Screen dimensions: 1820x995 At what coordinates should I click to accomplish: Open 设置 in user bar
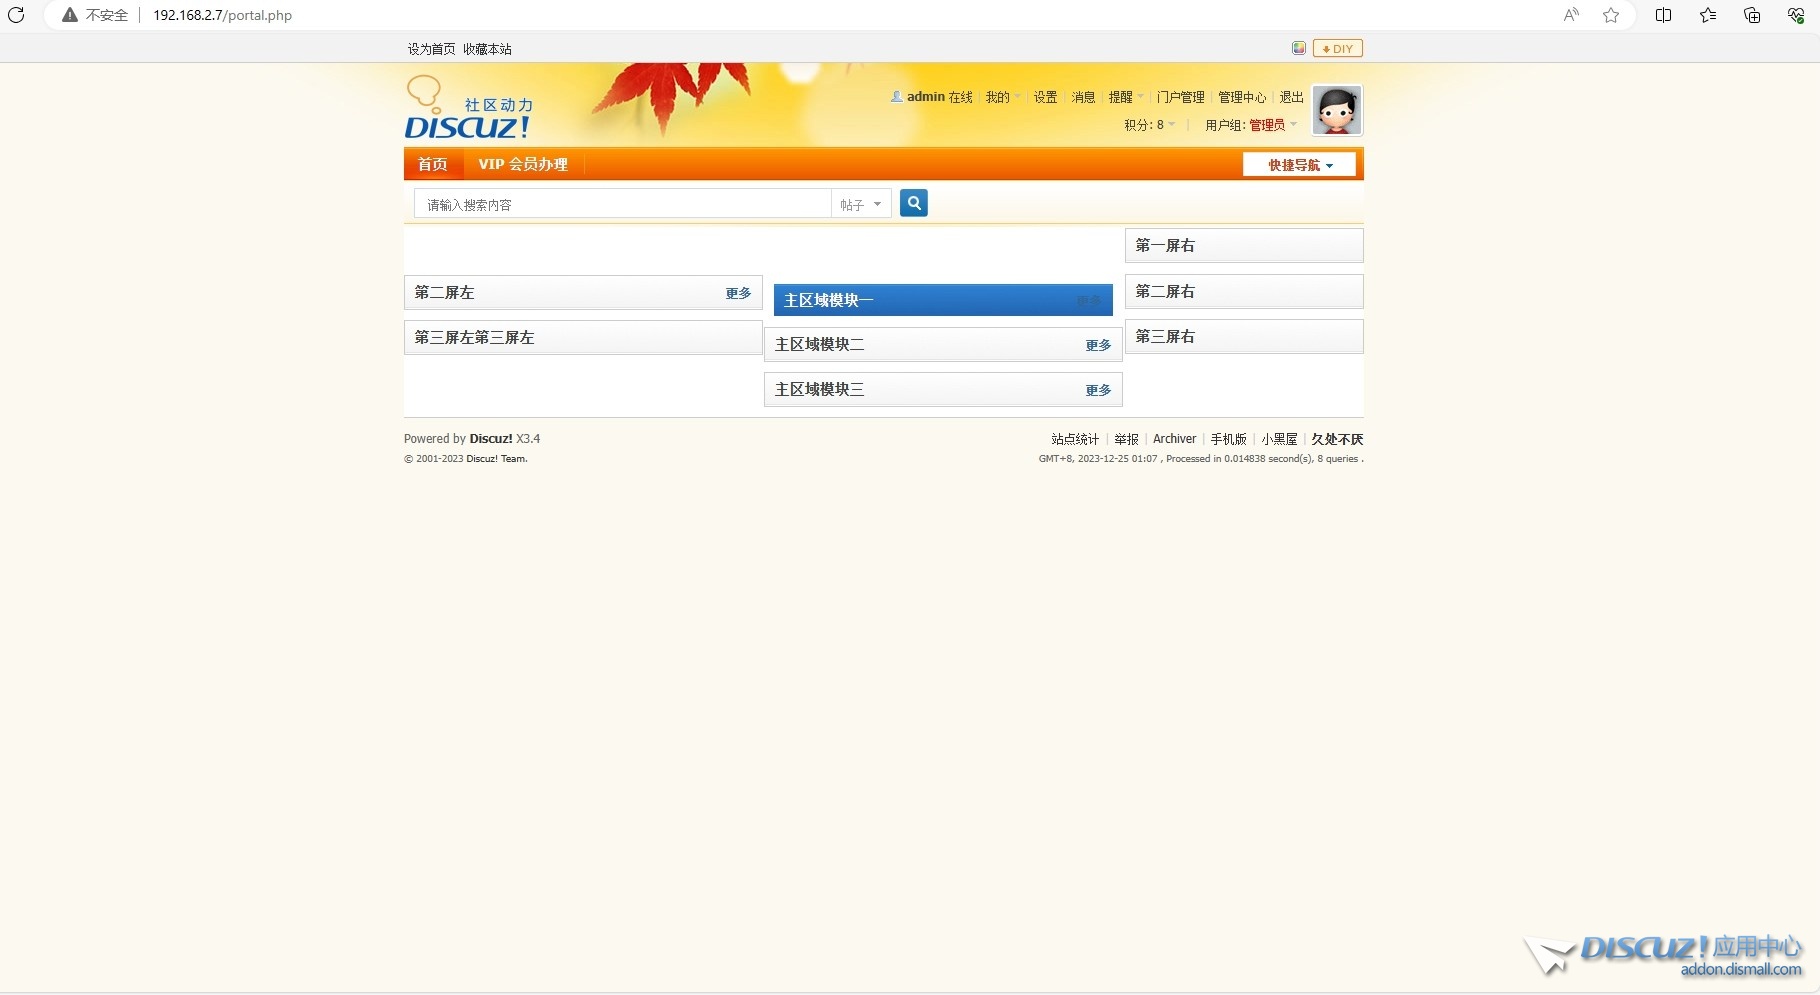(1045, 97)
